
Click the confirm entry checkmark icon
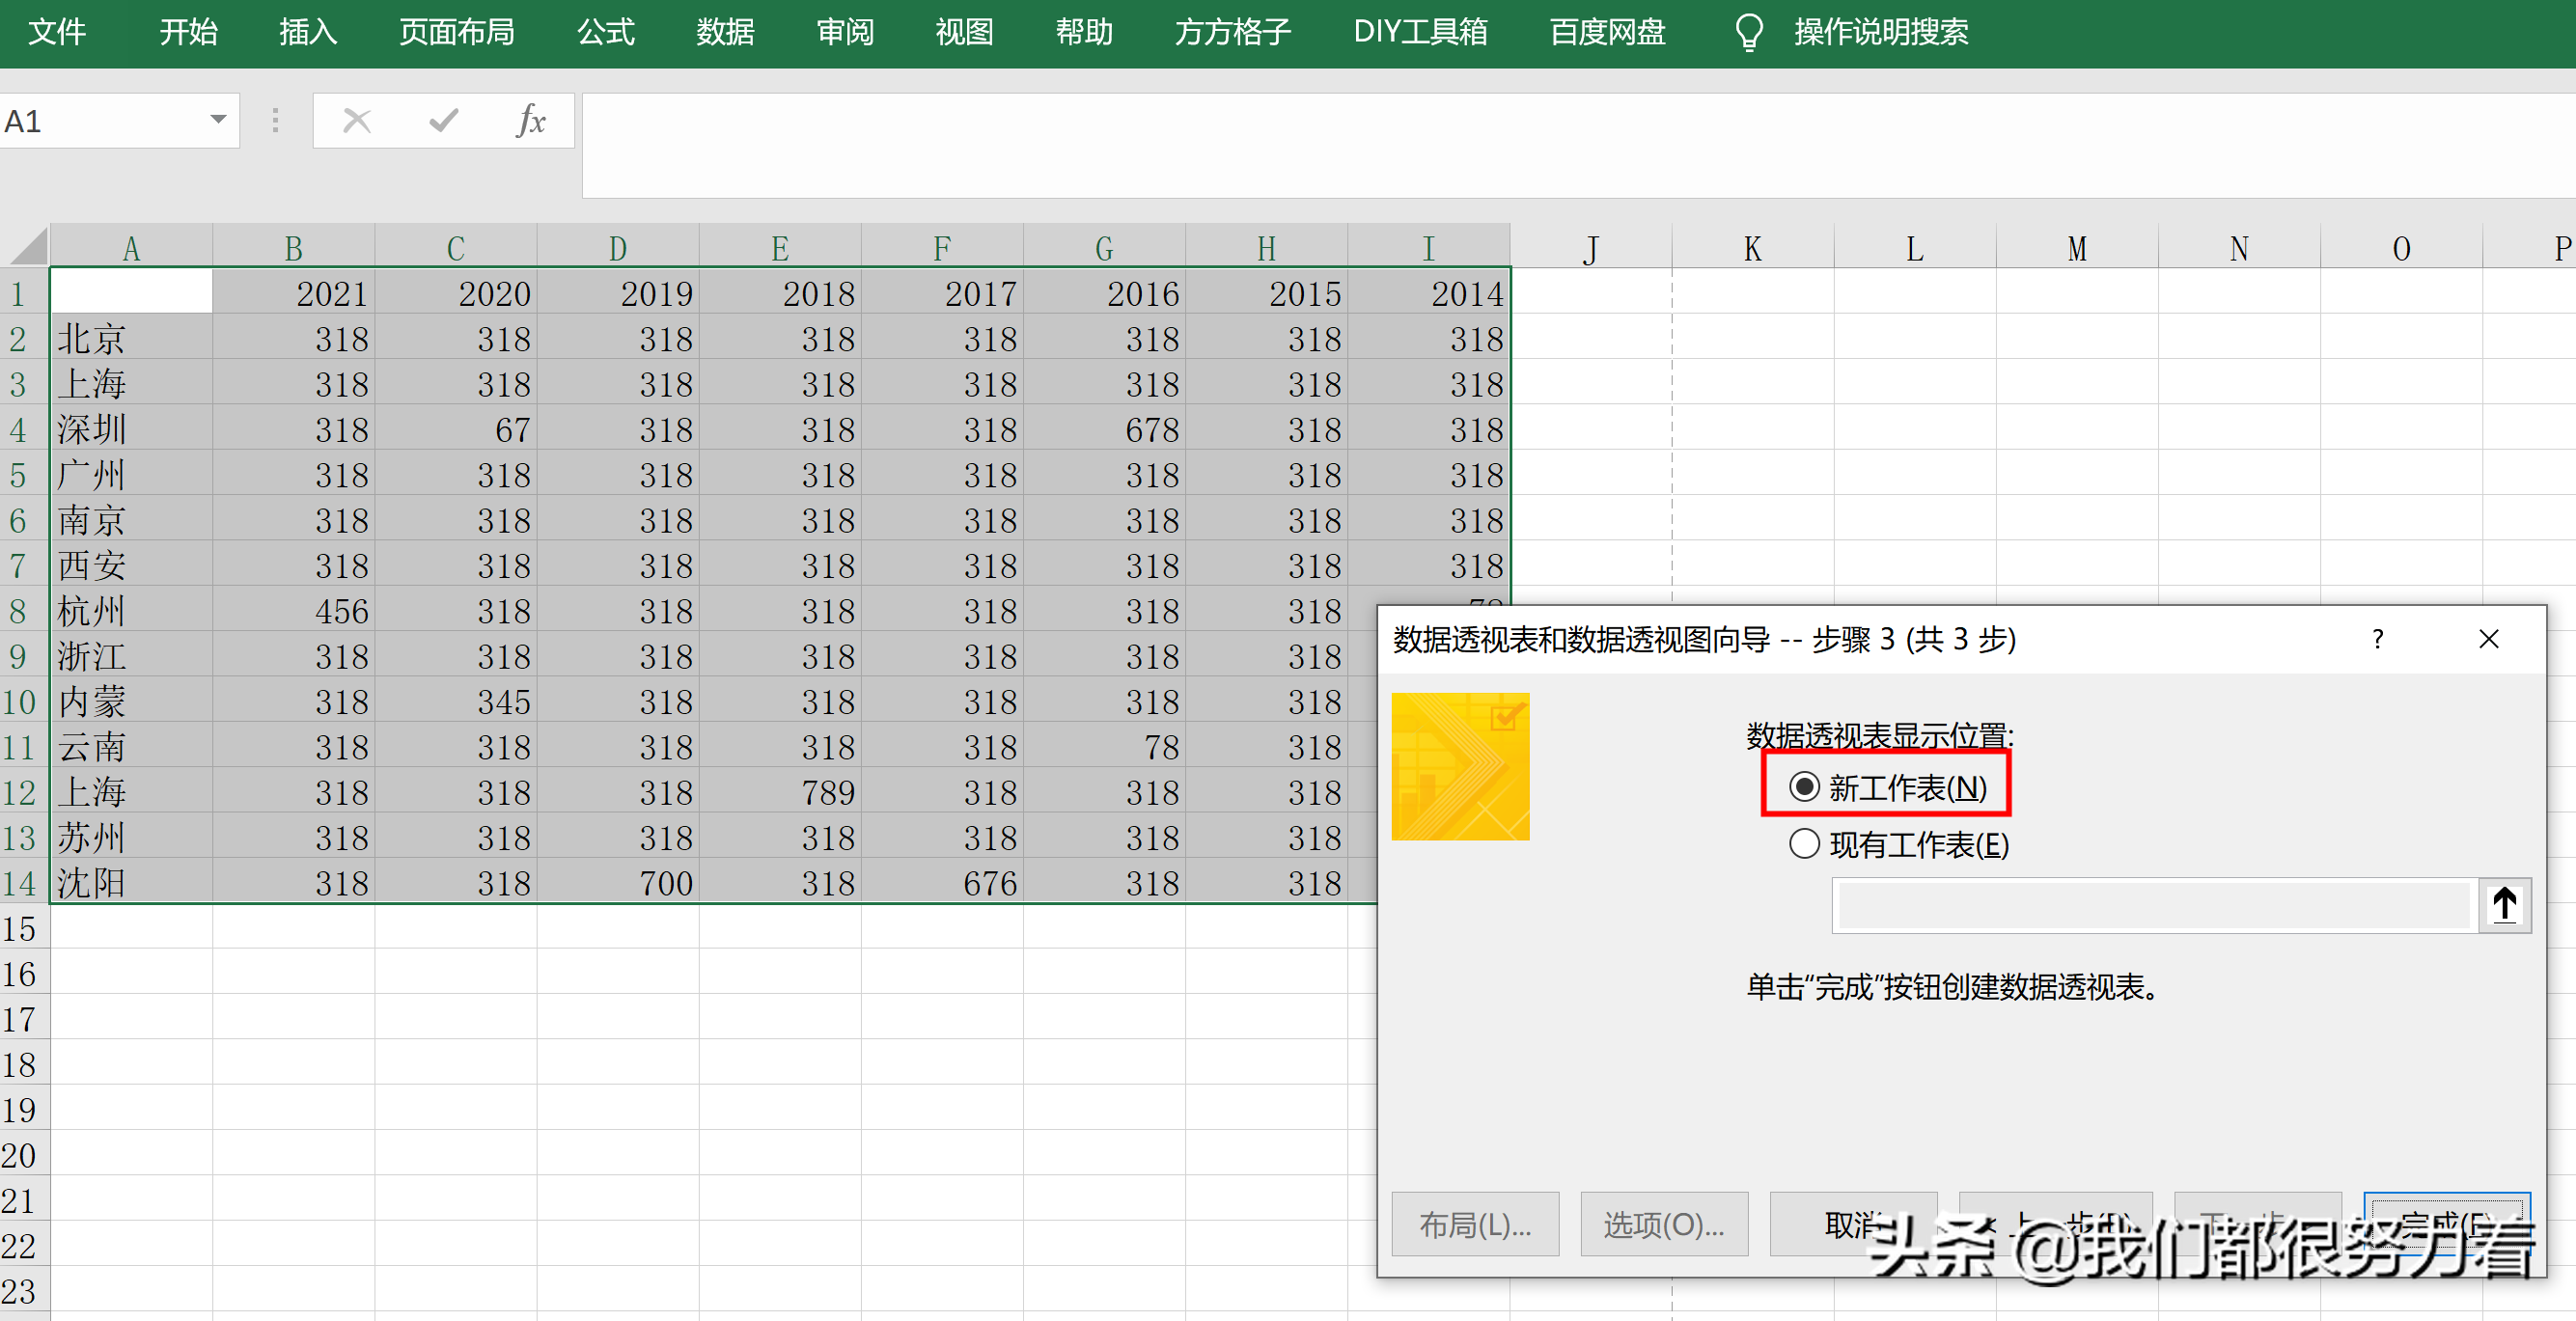pos(443,121)
